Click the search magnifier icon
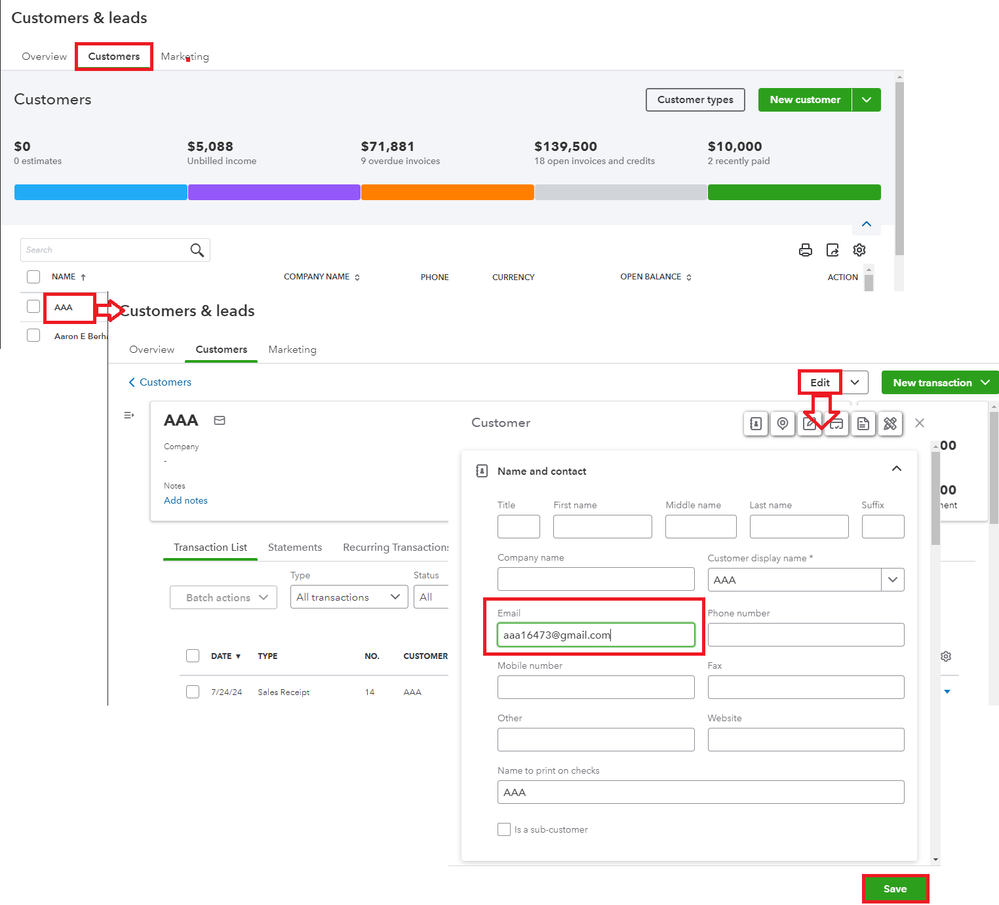The image size is (999, 905). pyautogui.click(x=197, y=250)
